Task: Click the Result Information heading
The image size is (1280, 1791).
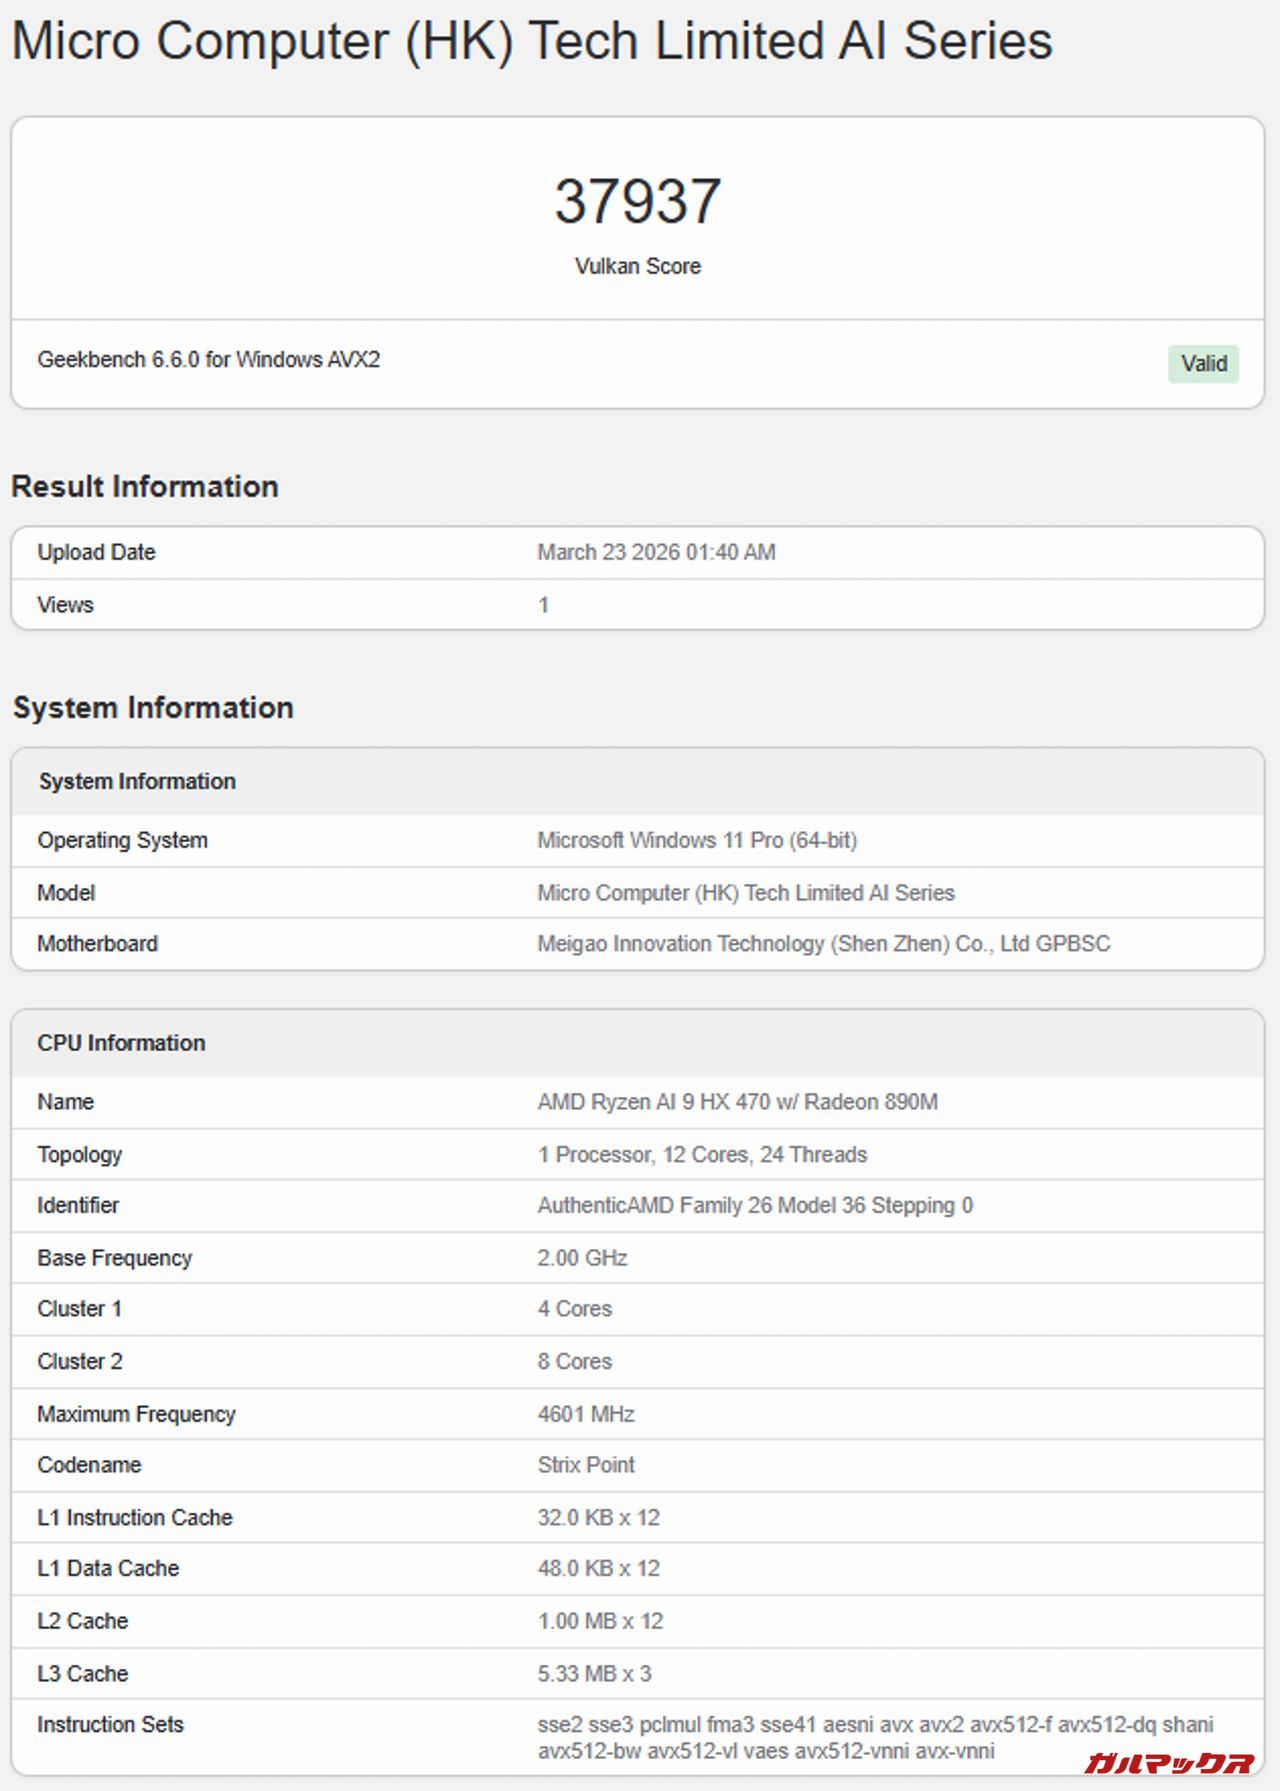Action: click(145, 487)
